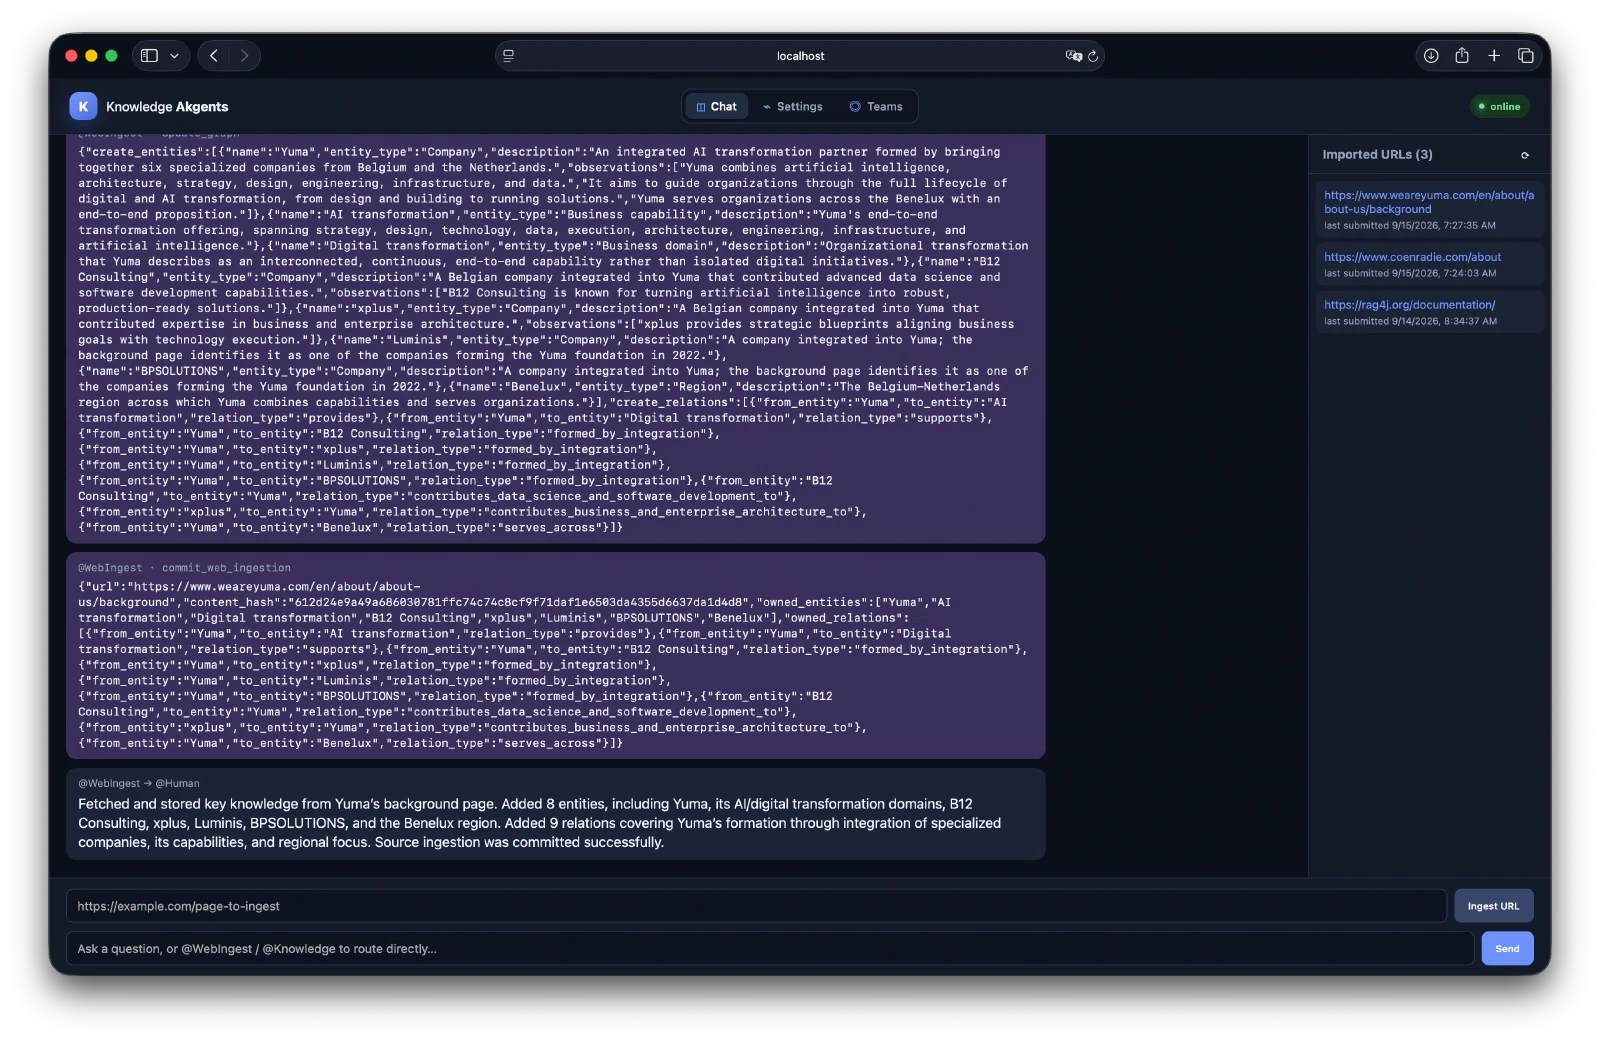This screenshot has width=1600, height=1040.
Task: Click the create_entities JSON message block
Action: pyautogui.click(x=556, y=340)
